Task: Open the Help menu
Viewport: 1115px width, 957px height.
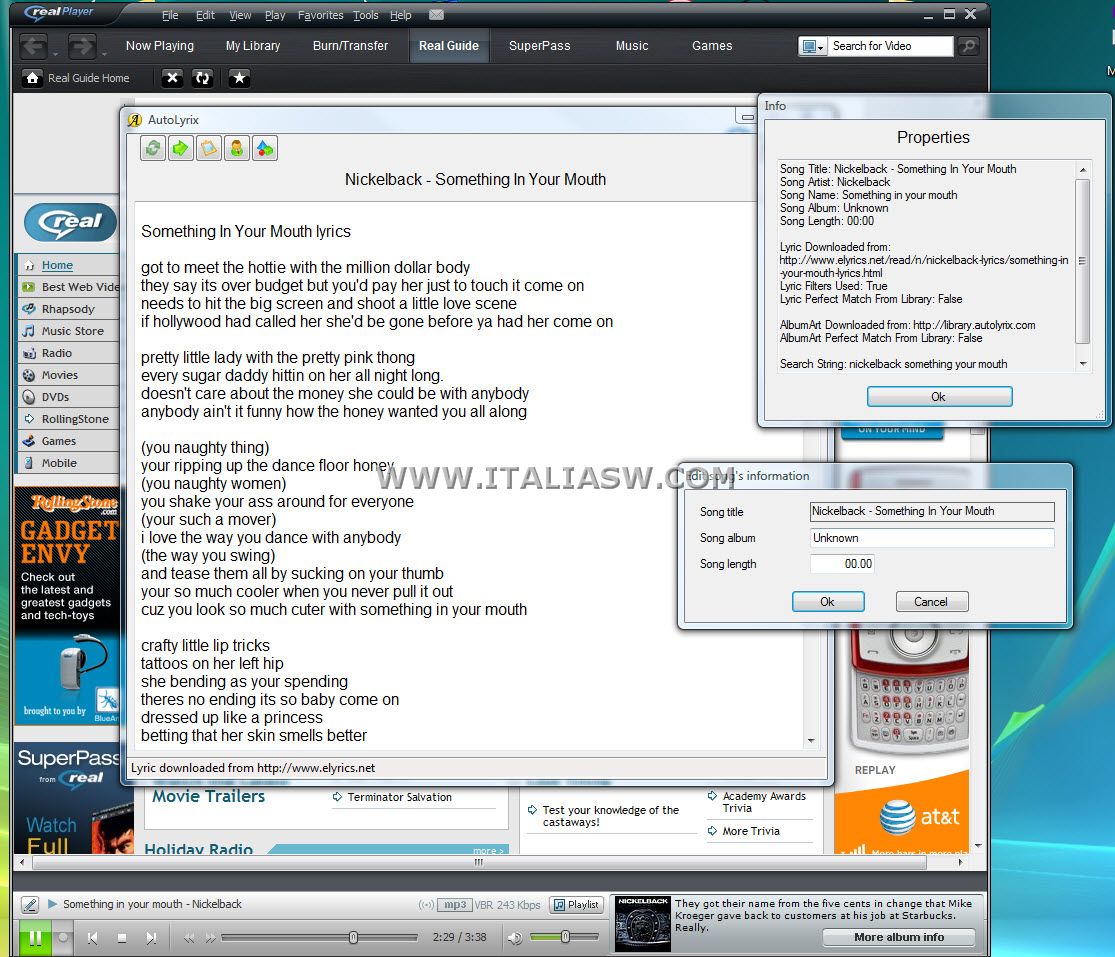Action: (400, 15)
